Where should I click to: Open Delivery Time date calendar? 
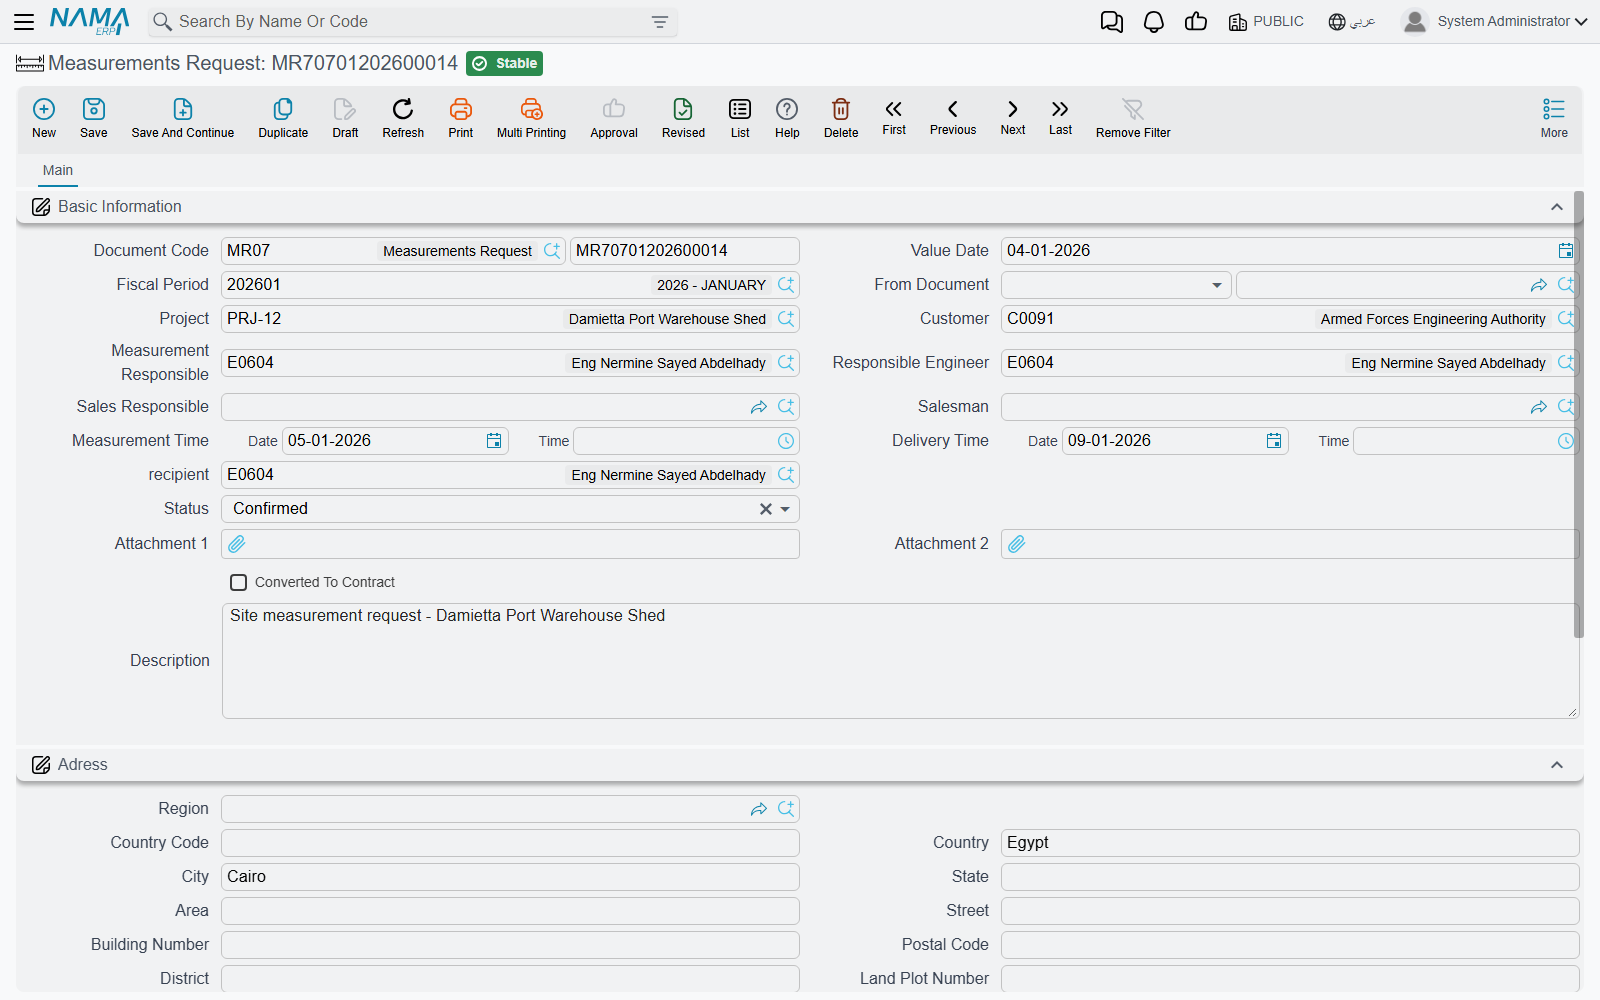(x=1274, y=441)
